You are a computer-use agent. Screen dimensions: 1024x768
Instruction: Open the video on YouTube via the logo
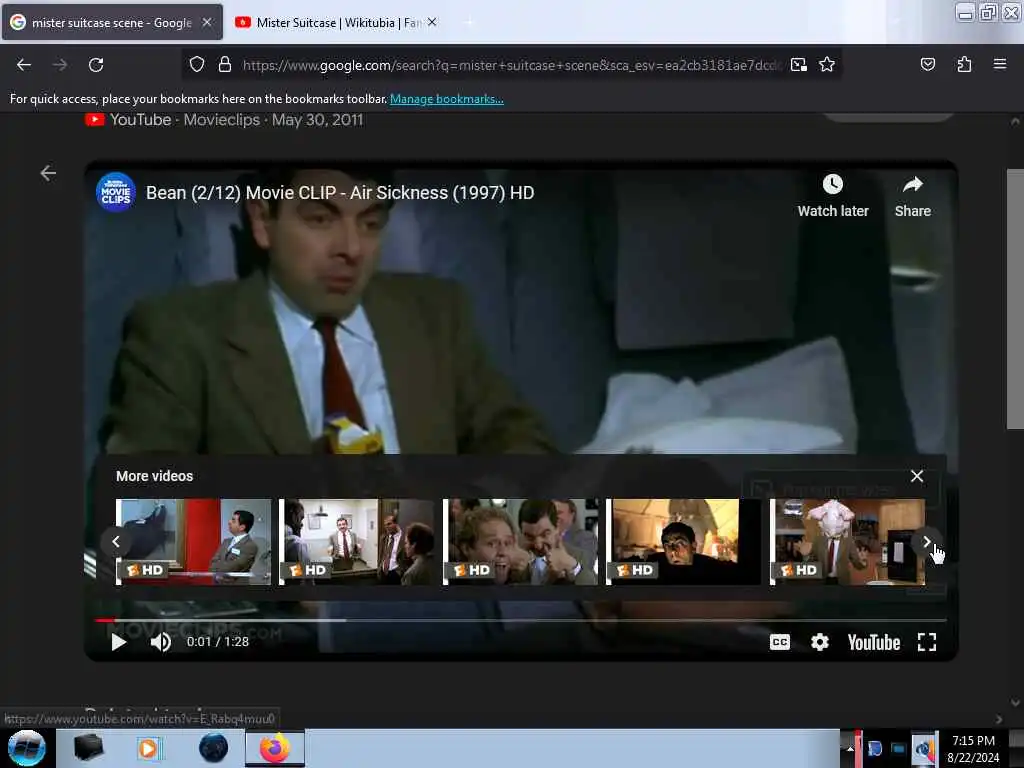tap(874, 643)
